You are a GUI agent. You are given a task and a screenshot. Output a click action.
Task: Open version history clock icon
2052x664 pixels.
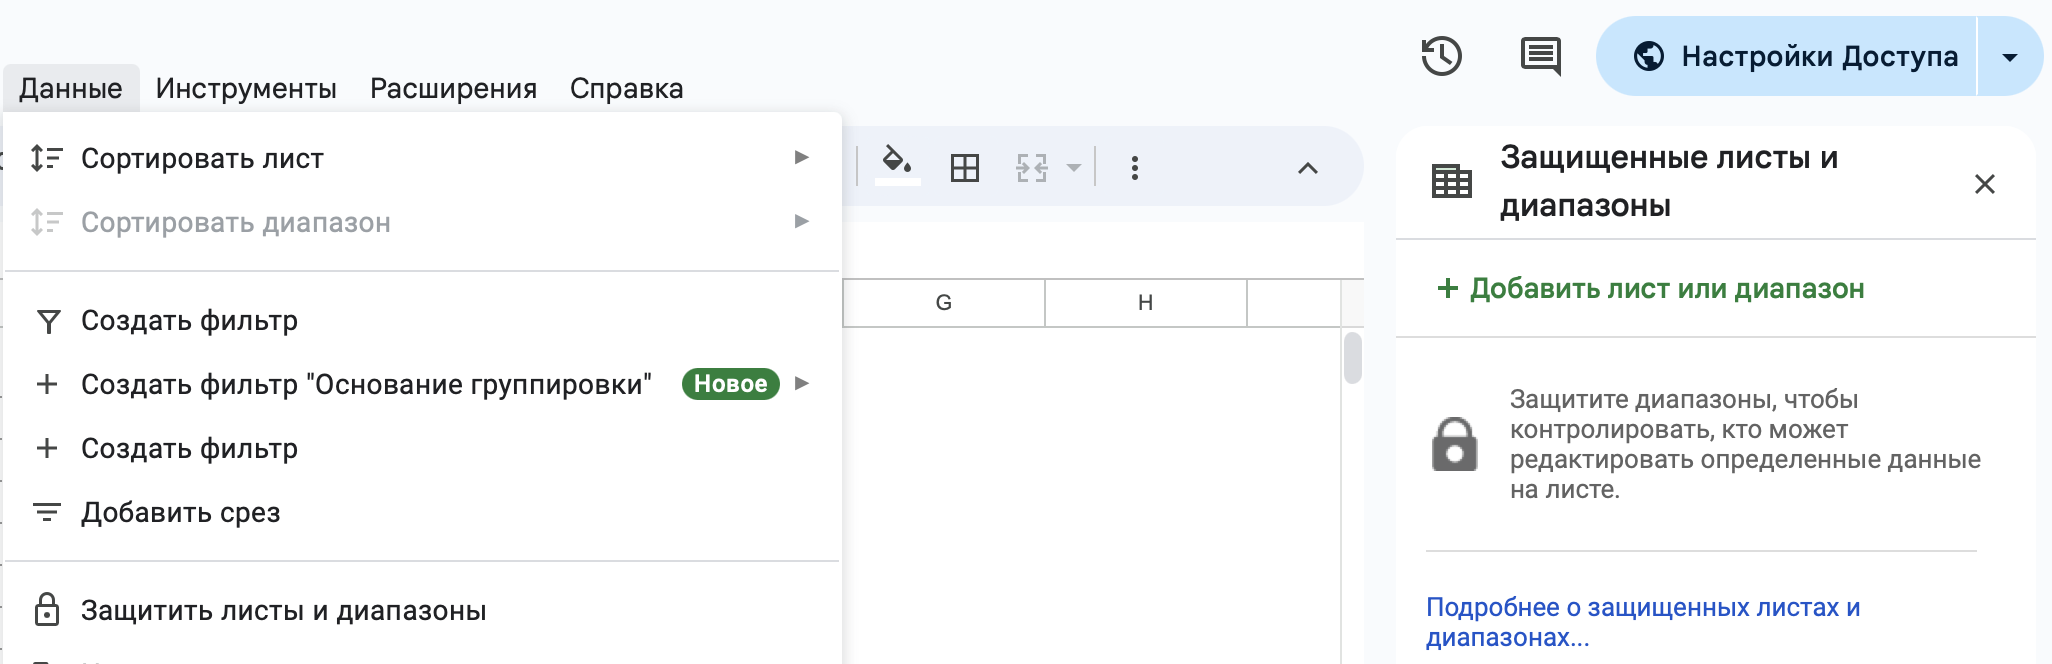pyautogui.click(x=1441, y=56)
